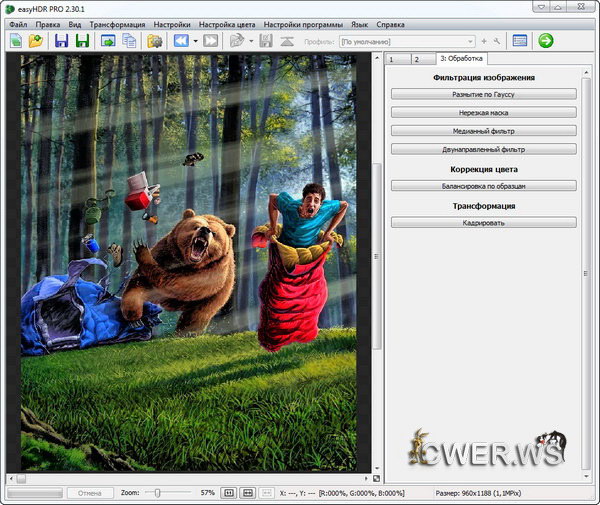600x505 pixels.
Task: Click the new document toolbar icon
Action: click(x=17, y=41)
